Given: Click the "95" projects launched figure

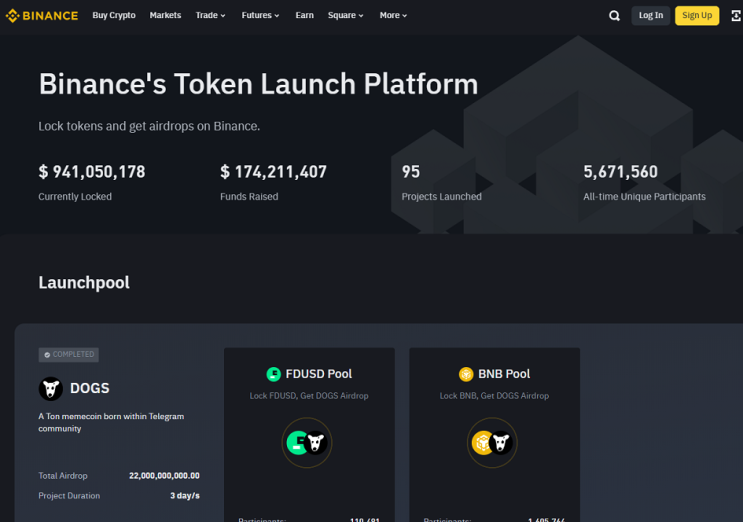Looking at the screenshot, I should coord(411,172).
